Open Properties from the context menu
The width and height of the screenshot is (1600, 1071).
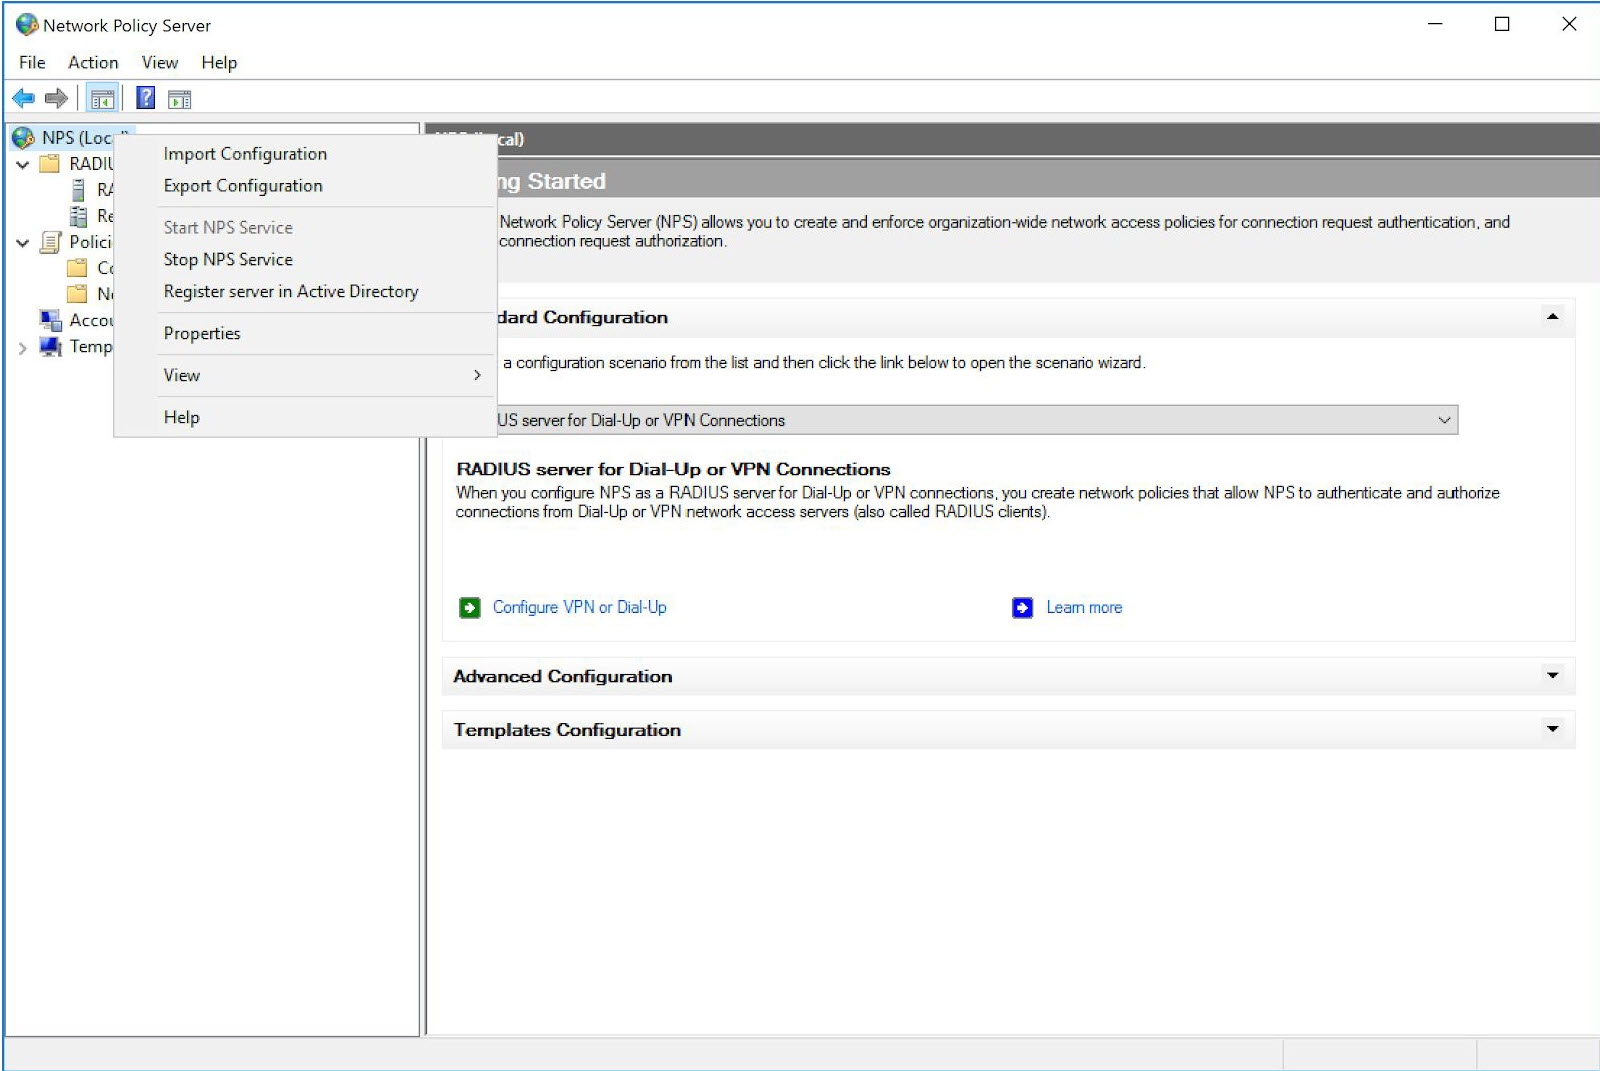(x=305, y=334)
